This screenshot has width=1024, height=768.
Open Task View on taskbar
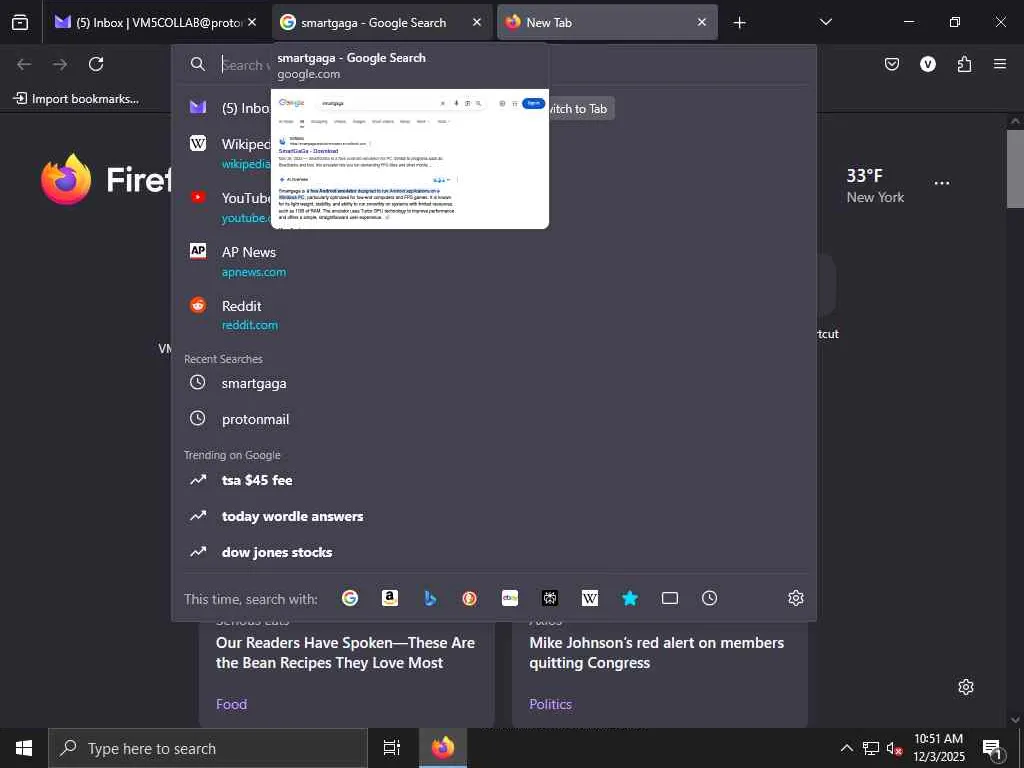tap(391, 748)
